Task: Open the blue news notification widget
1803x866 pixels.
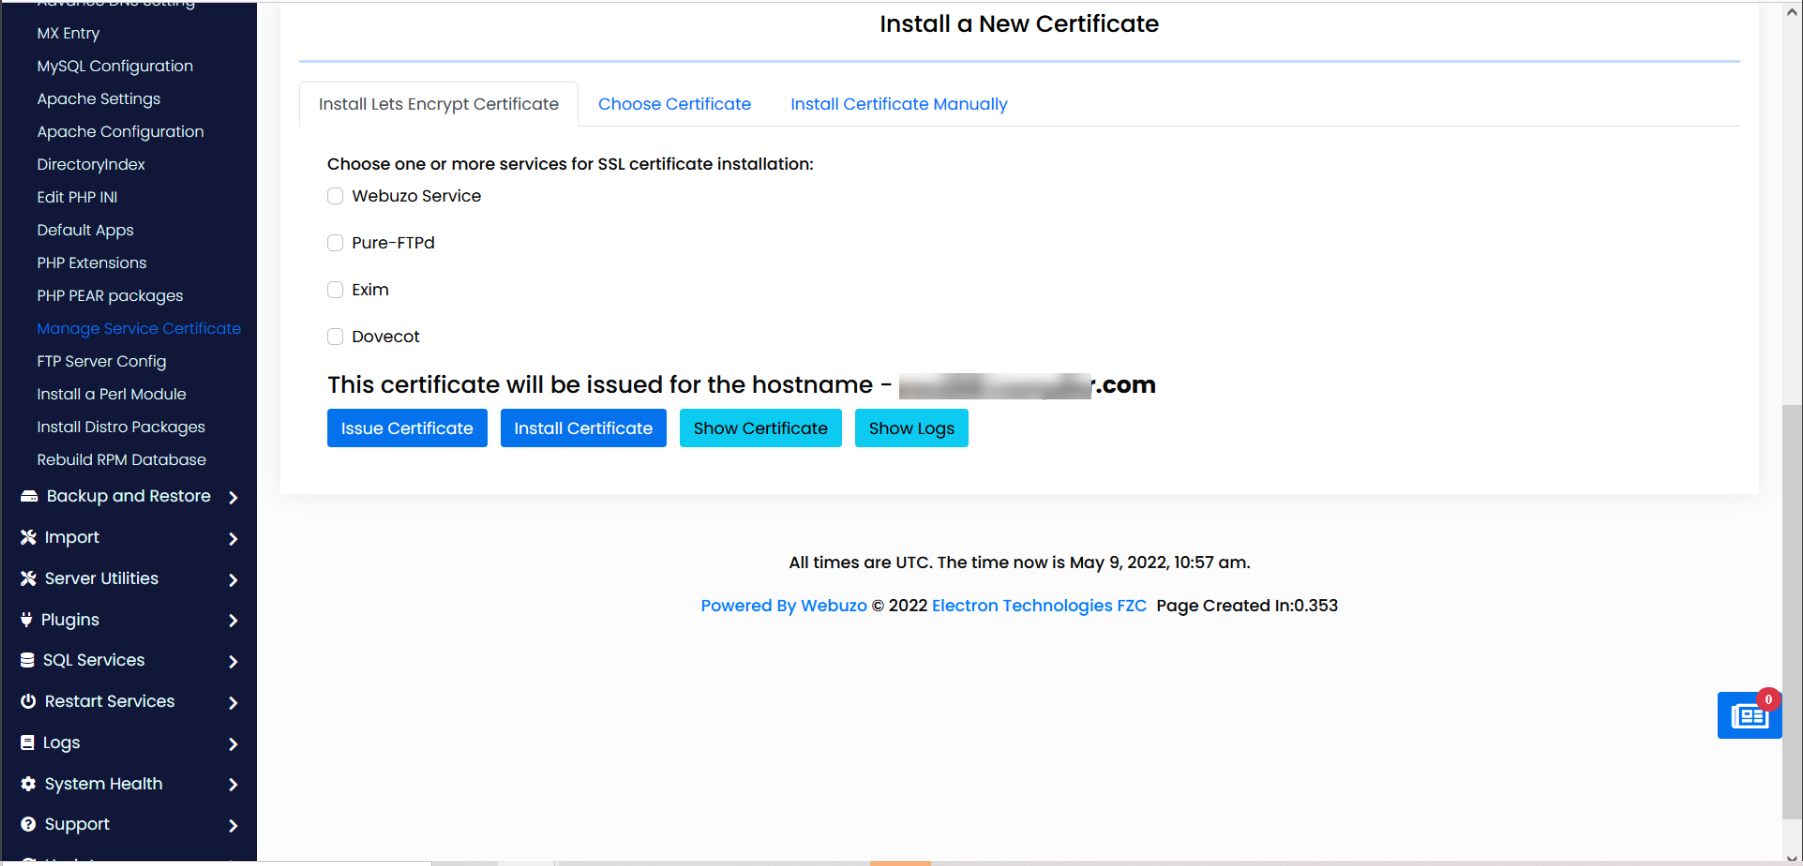Action: (x=1748, y=716)
